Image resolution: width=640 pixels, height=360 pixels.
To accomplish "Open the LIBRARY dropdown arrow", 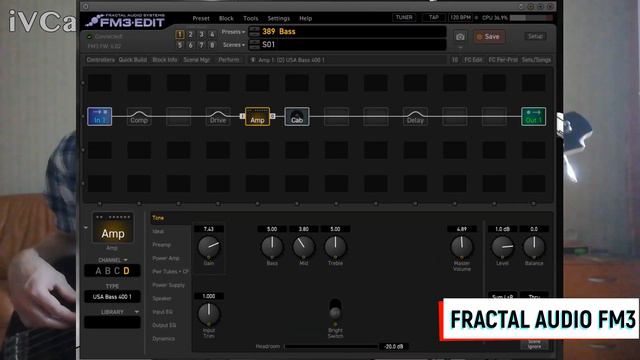I will click(137, 312).
